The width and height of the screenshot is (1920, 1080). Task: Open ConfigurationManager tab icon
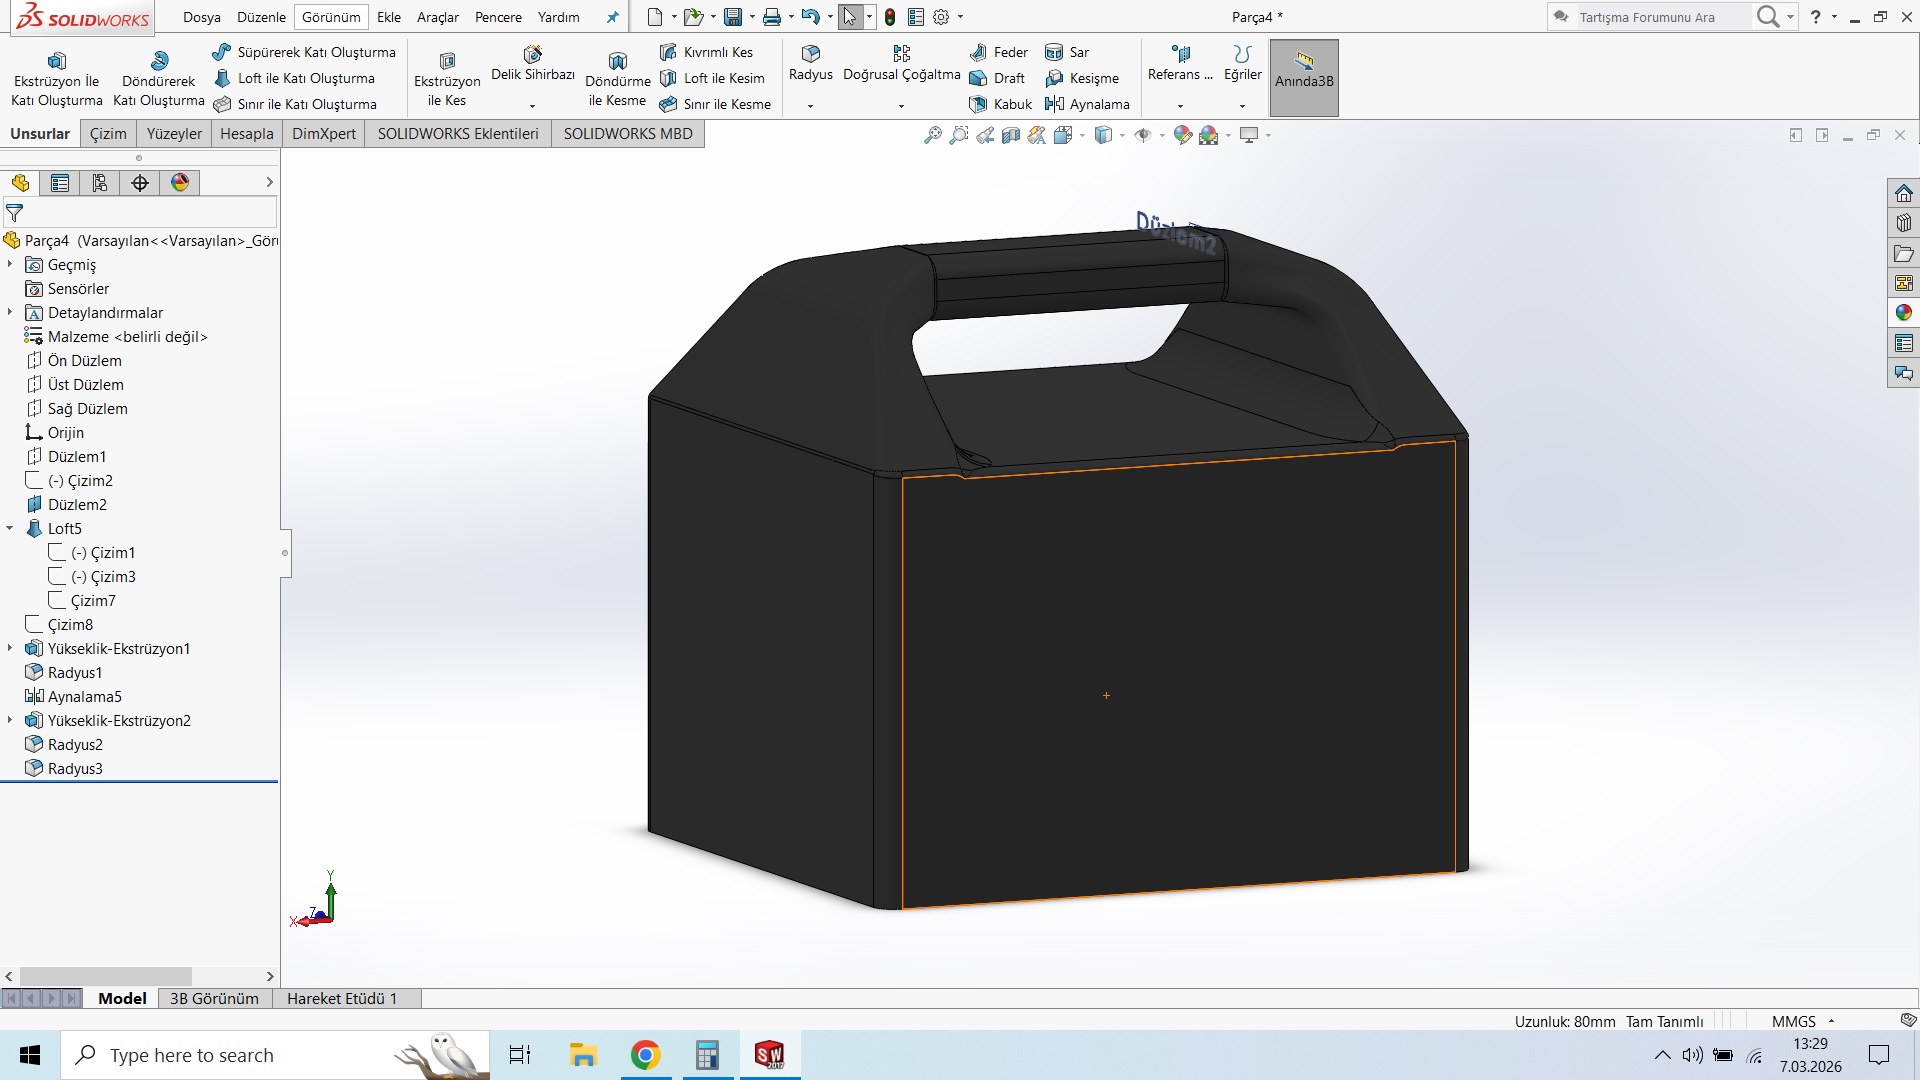[x=100, y=182]
